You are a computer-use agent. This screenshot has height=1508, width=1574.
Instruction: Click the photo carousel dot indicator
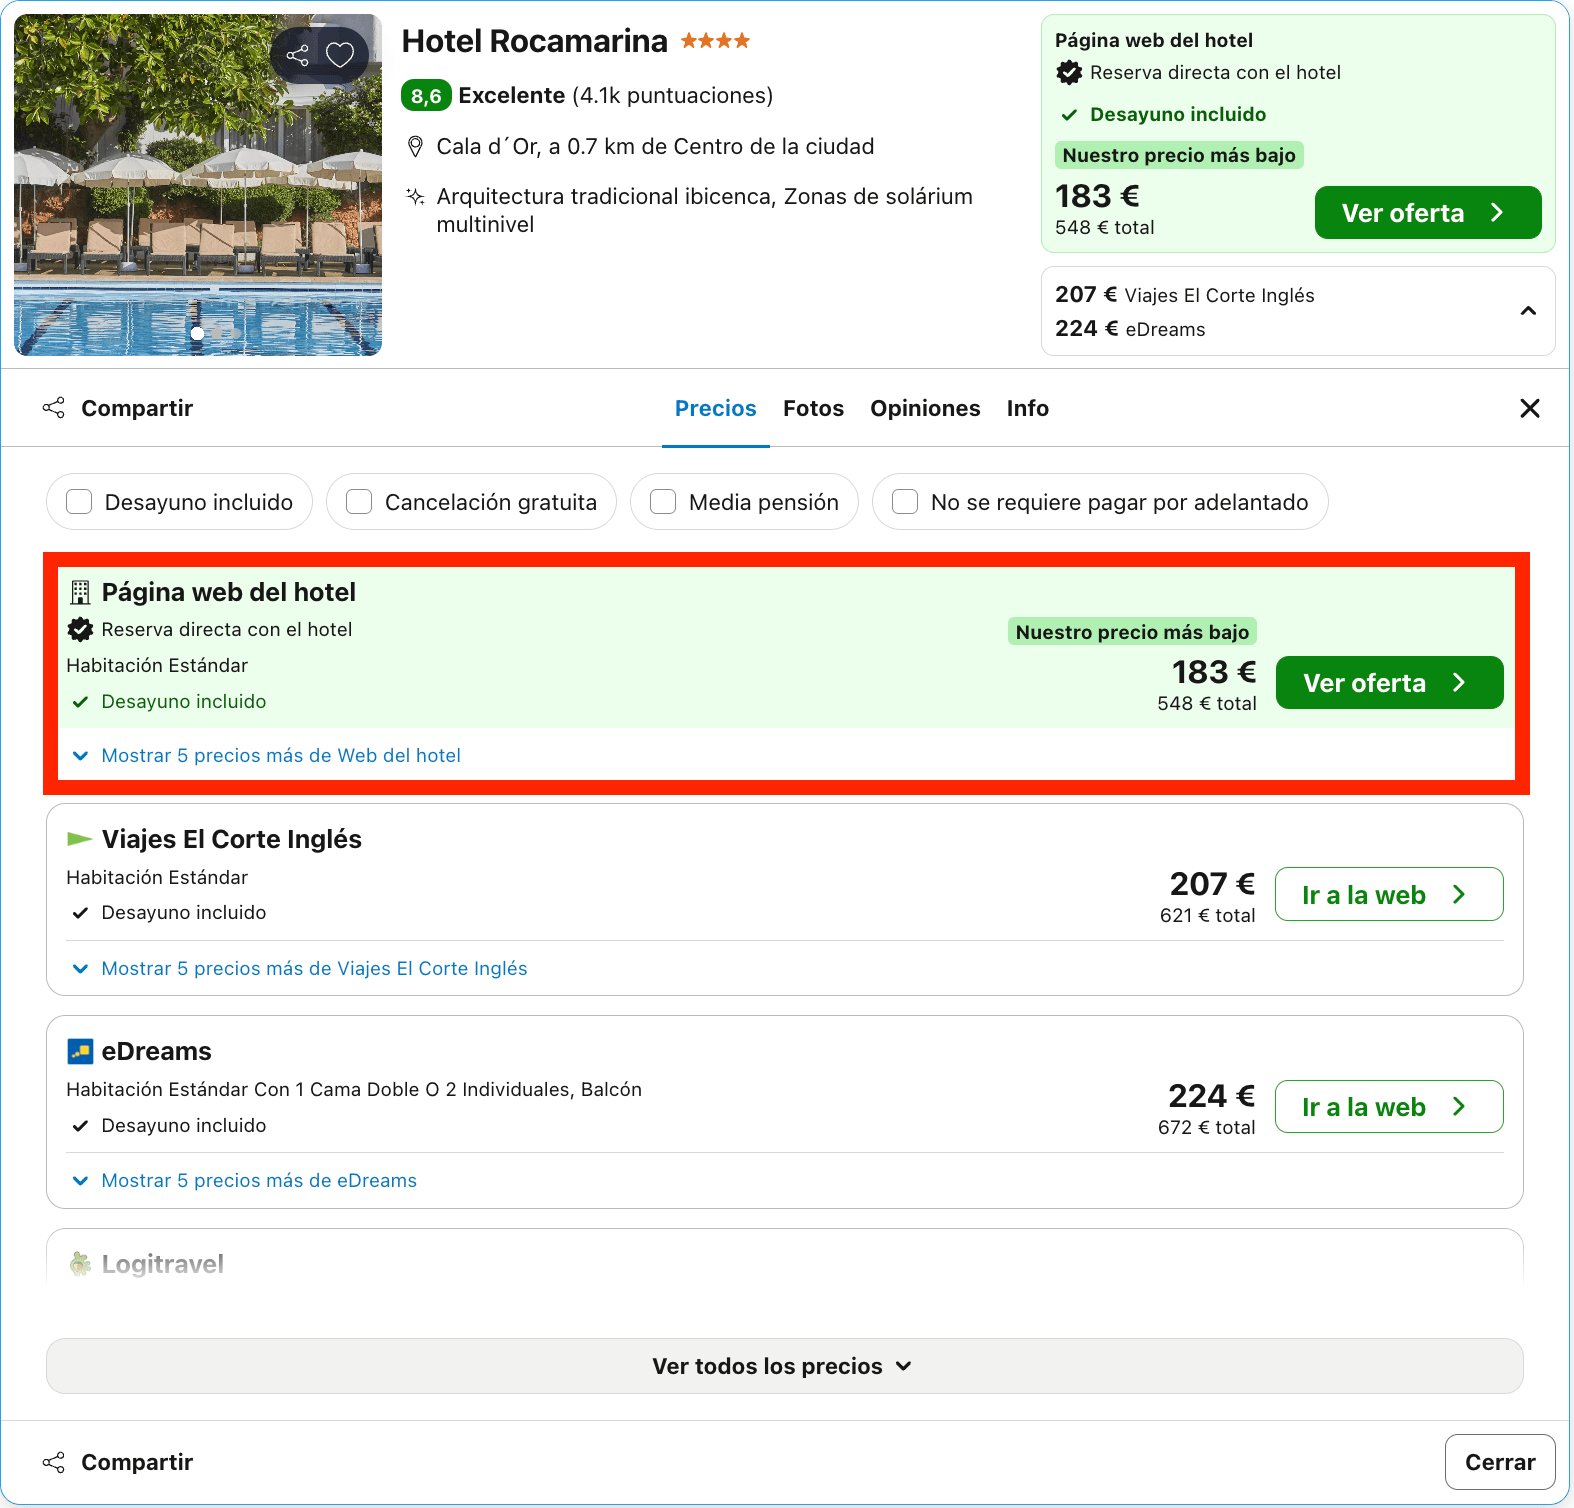point(197,333)
